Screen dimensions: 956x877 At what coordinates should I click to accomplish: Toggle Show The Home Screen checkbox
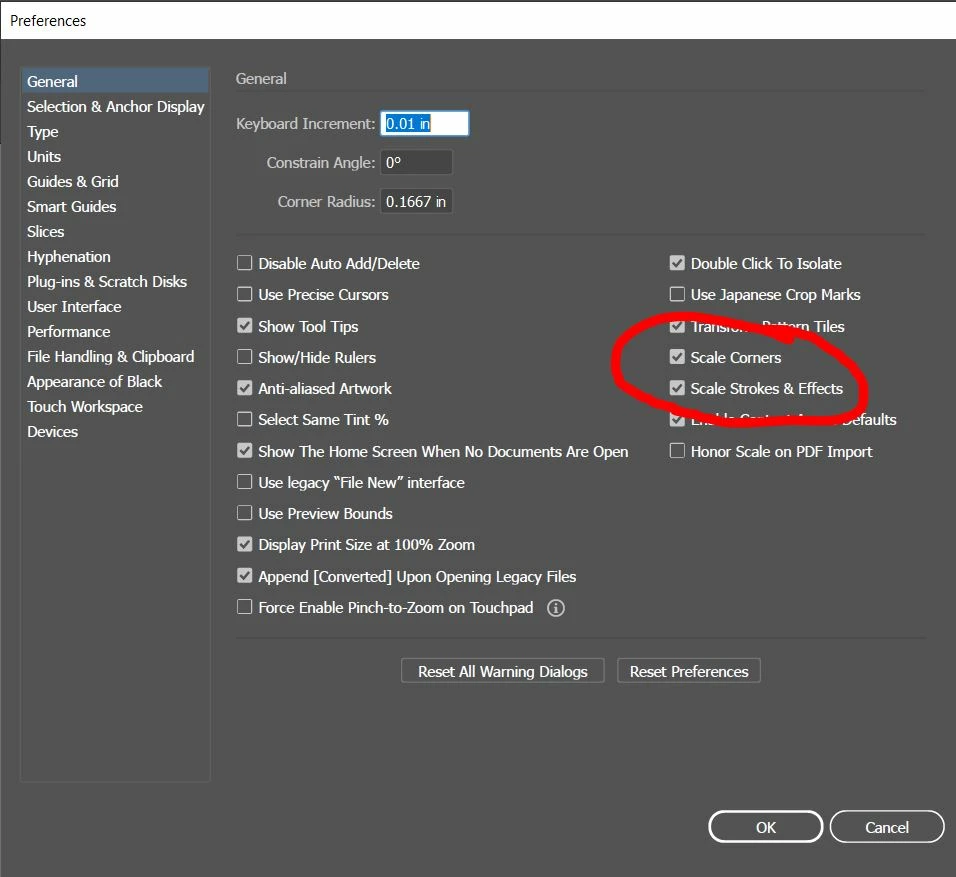tap(244, 451)
